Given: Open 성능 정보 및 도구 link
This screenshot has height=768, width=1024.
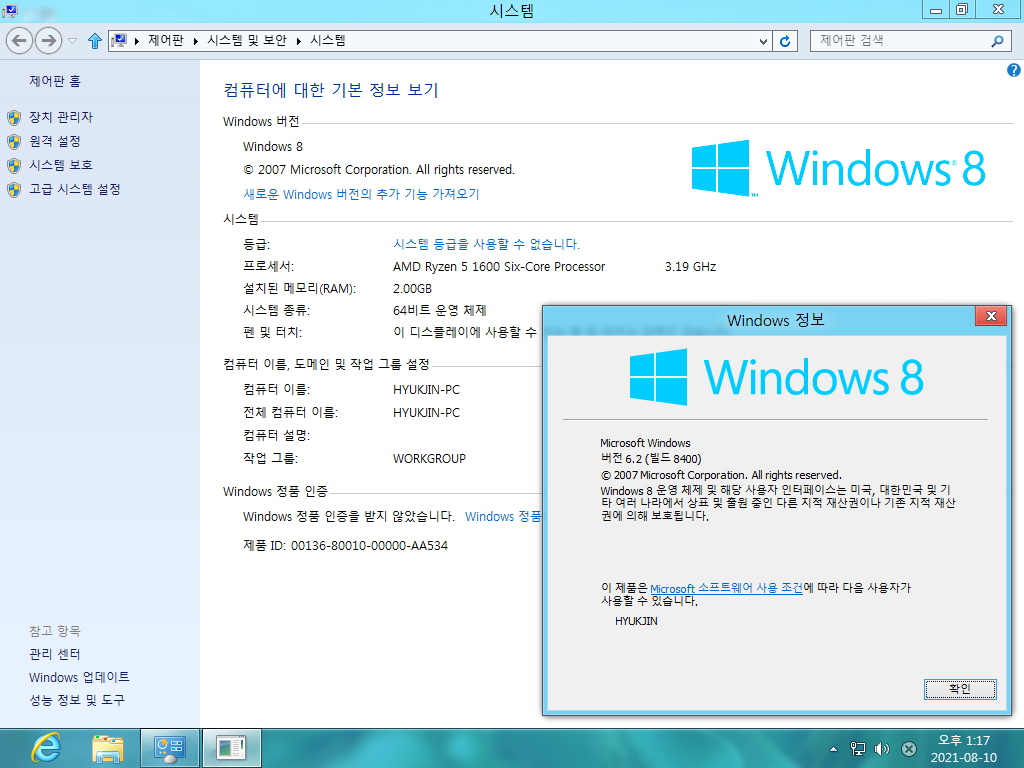Looking at the screenshot, I should [76, 700].
